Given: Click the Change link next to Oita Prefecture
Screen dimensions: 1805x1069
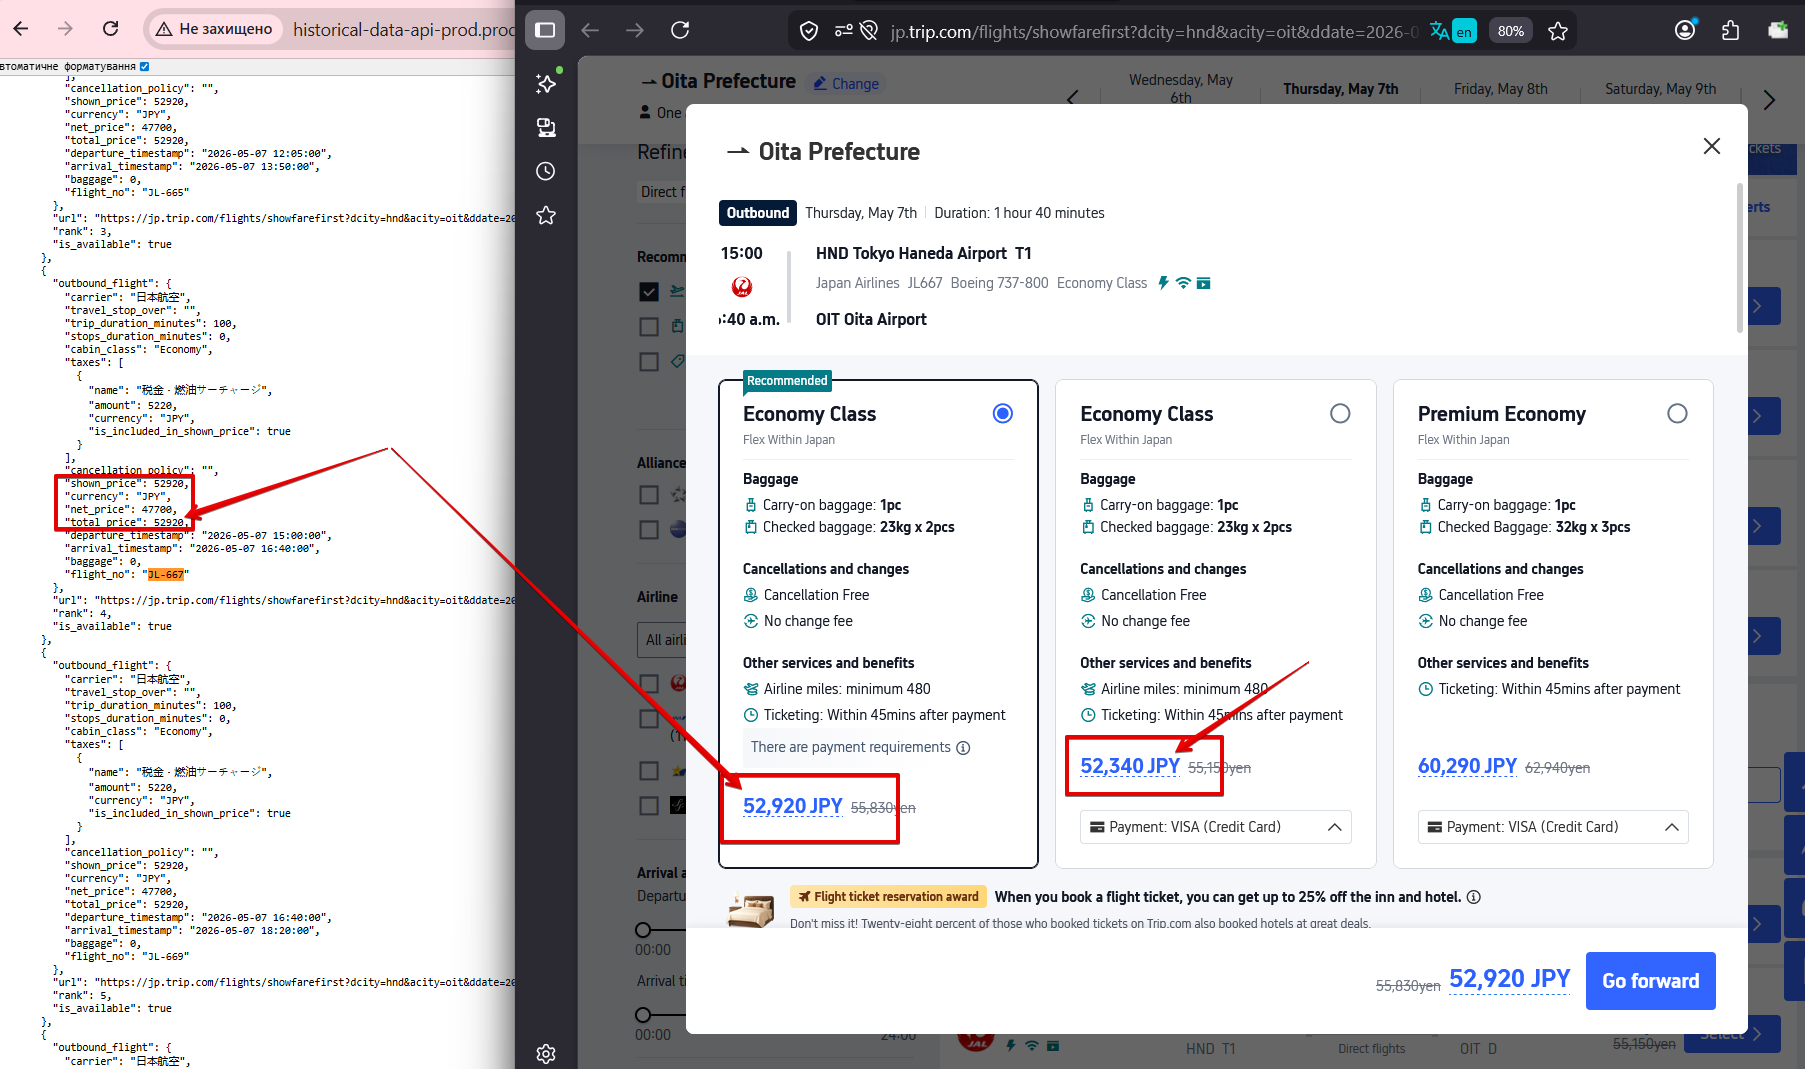Looking at the screenshot, I should click(845, 84).
